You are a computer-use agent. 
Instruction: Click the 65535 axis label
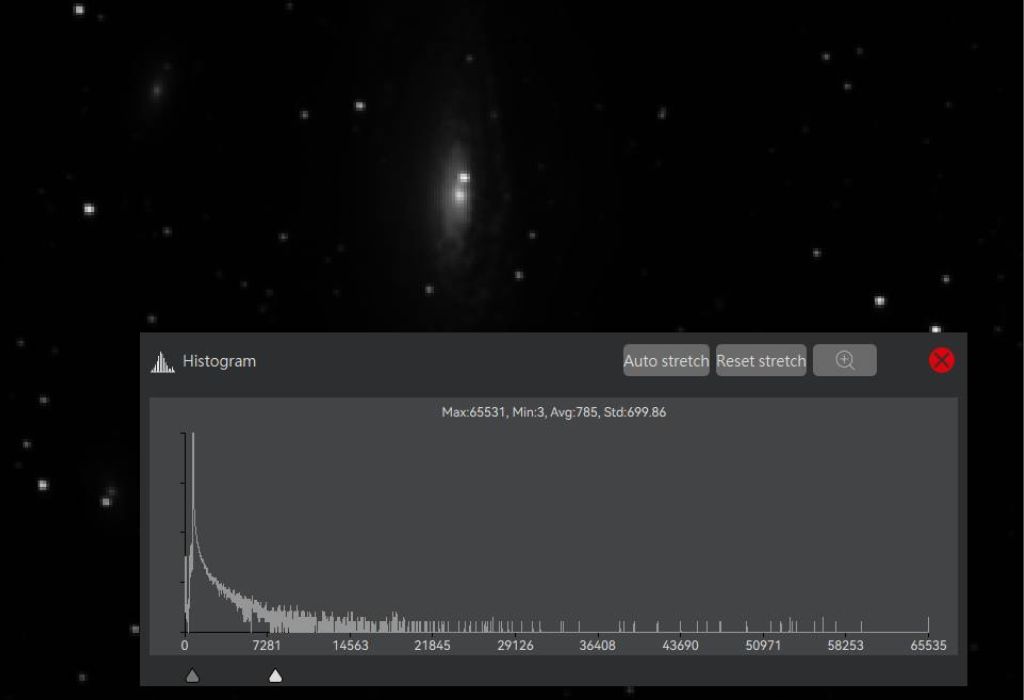(928, 646)
